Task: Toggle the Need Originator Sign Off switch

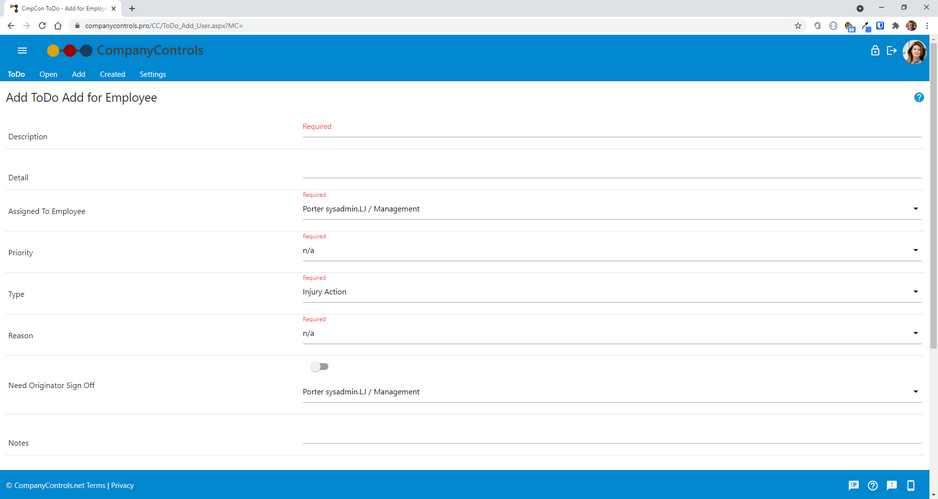Action: [319, 367]
